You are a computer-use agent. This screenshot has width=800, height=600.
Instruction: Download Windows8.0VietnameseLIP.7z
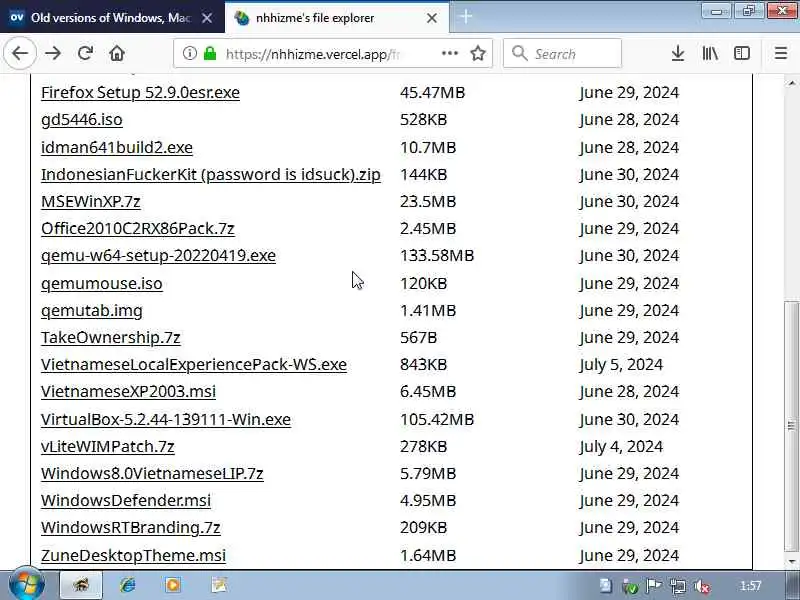pos(152,473)
